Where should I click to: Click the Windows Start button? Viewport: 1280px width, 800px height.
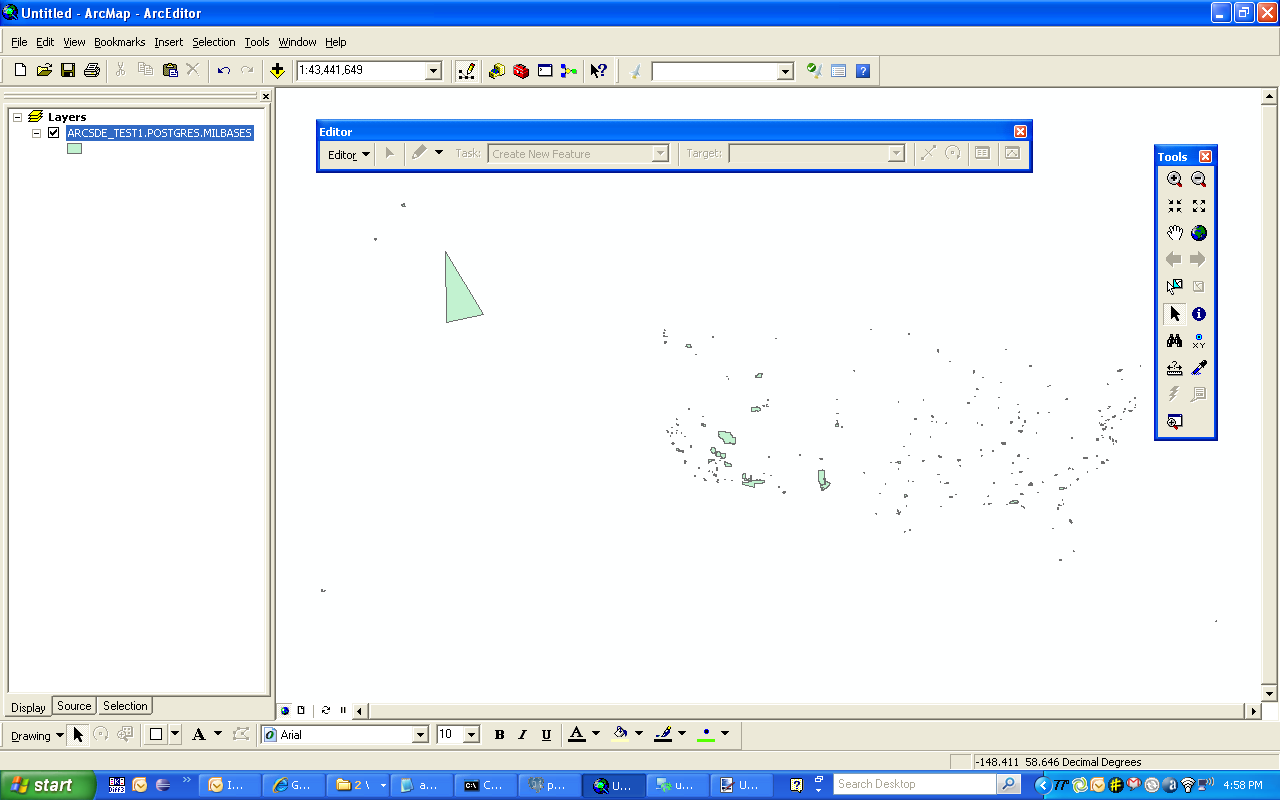pyautogui.click(x=47, y=785)
